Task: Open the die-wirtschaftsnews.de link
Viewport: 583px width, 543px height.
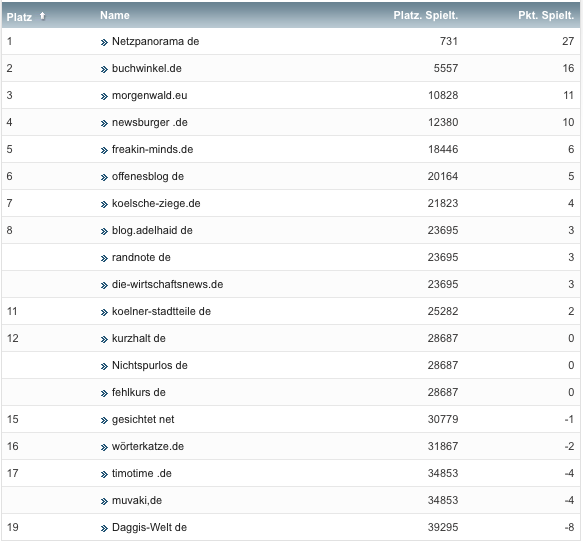Action: click(168, 285)
